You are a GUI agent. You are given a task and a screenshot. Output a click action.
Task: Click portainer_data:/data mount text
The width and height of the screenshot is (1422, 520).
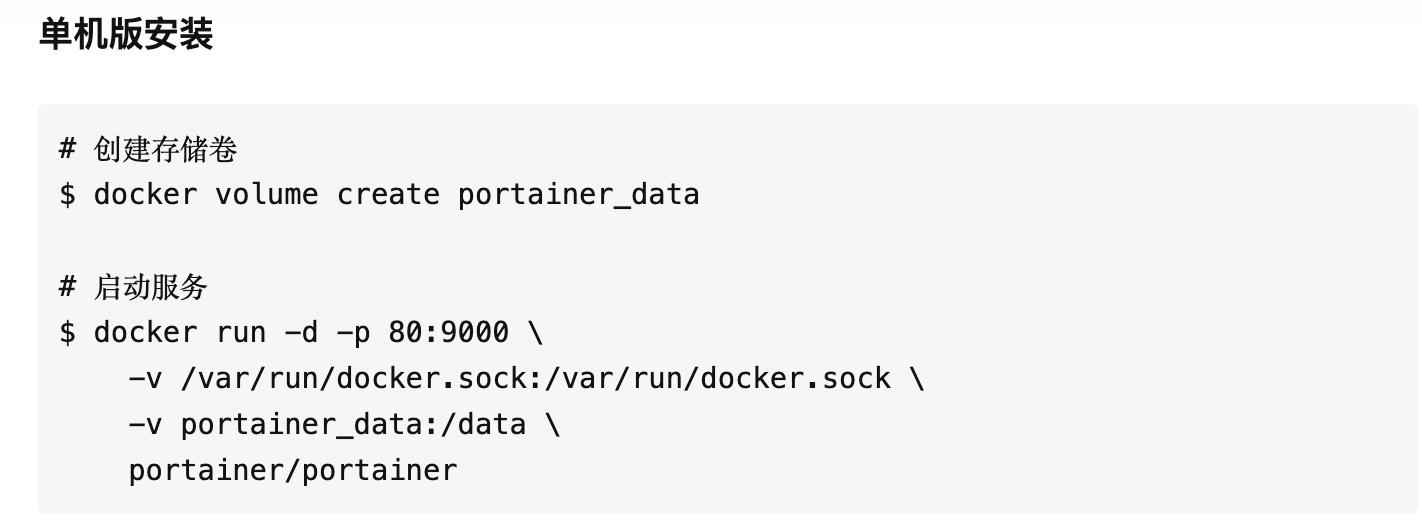[x=353, y=425]
